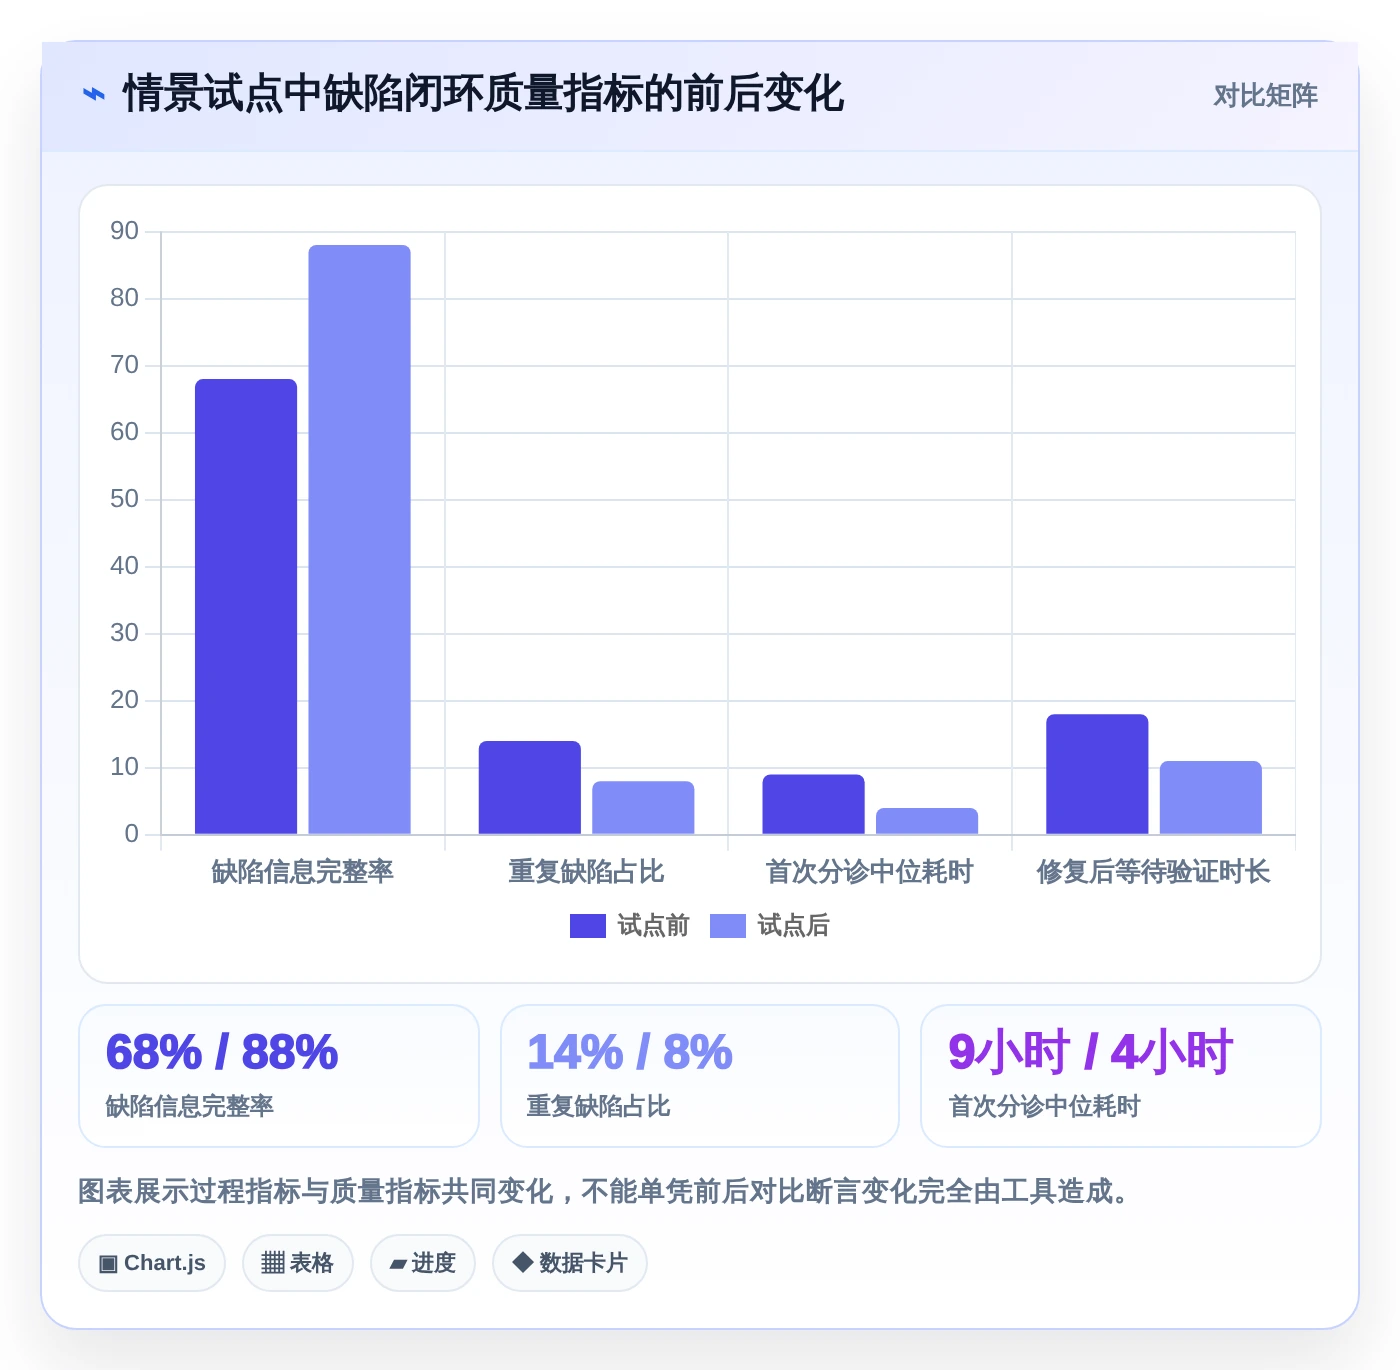Click the 进度 tag

[x=423, y=1263]
